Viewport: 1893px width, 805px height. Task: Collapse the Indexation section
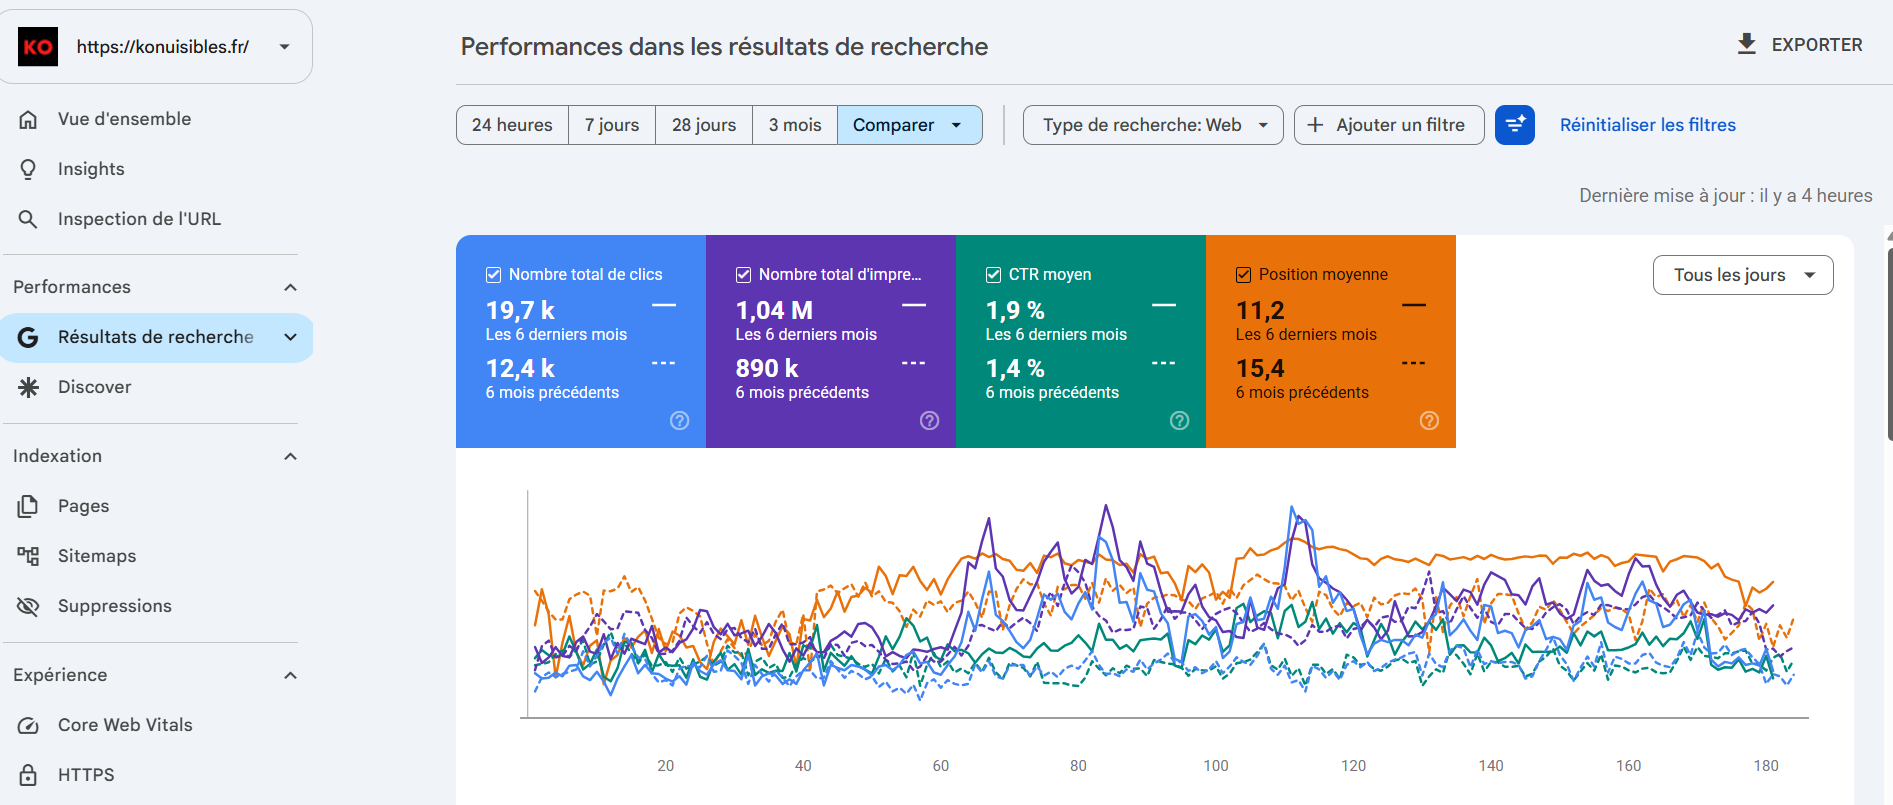(x=290, y=456)
